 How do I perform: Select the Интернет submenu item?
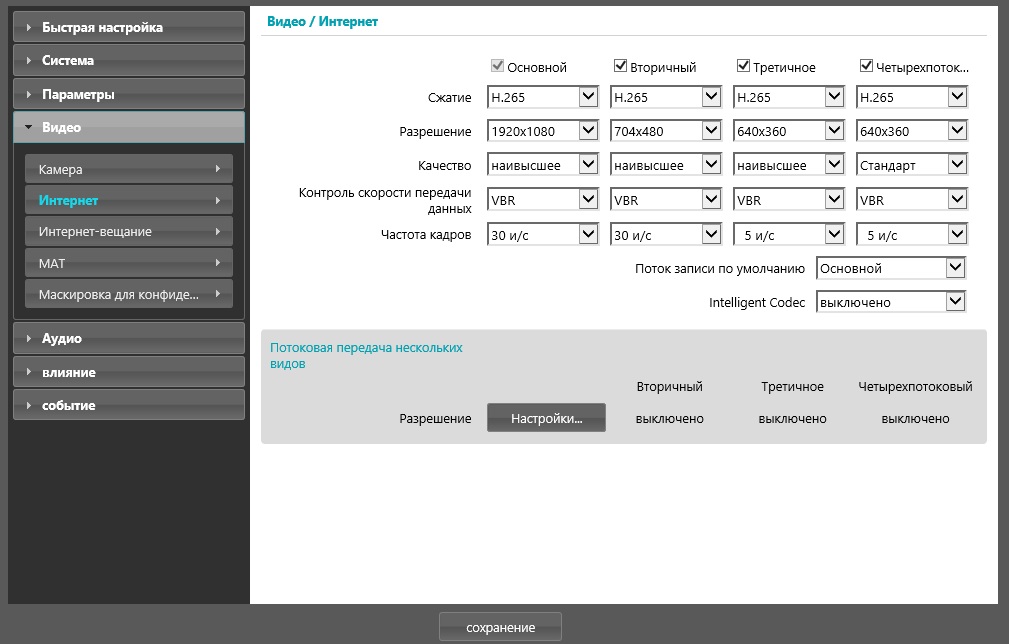[x=129, y=200]
